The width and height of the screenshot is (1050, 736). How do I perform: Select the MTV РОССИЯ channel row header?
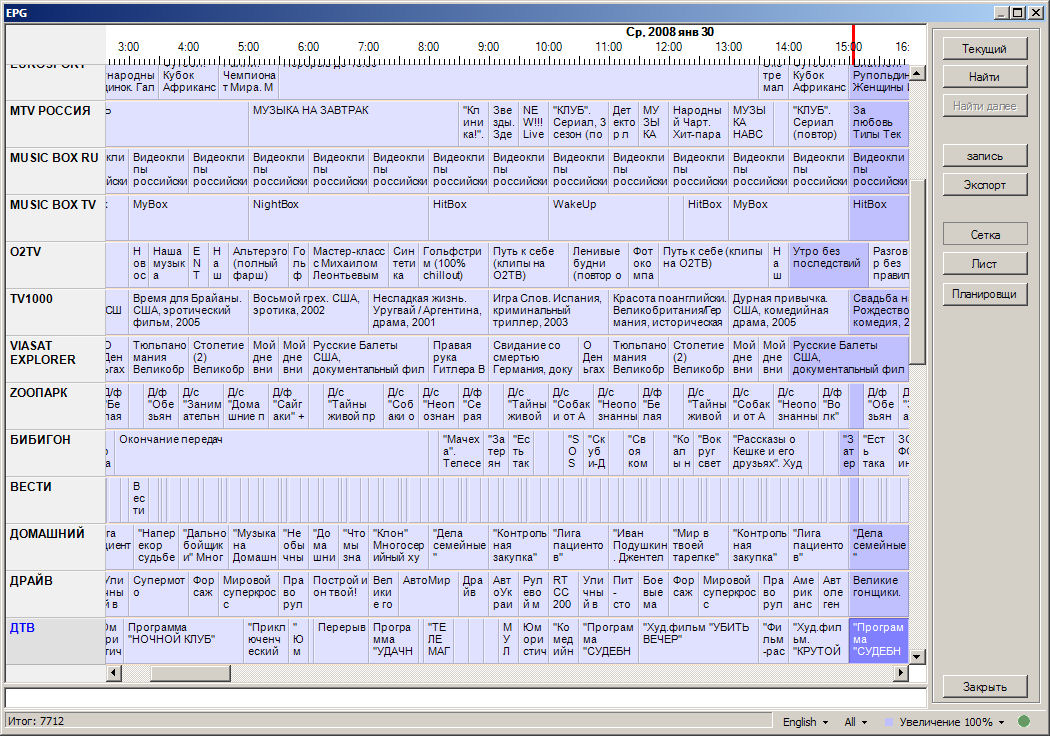56,124
